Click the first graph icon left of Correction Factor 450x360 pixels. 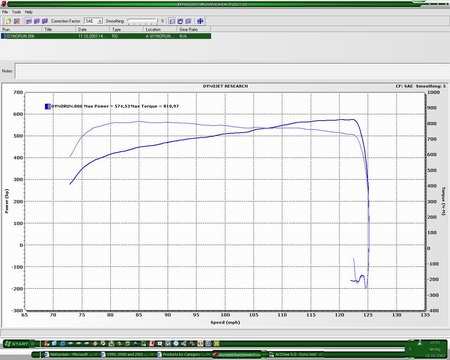click(29, 21)
